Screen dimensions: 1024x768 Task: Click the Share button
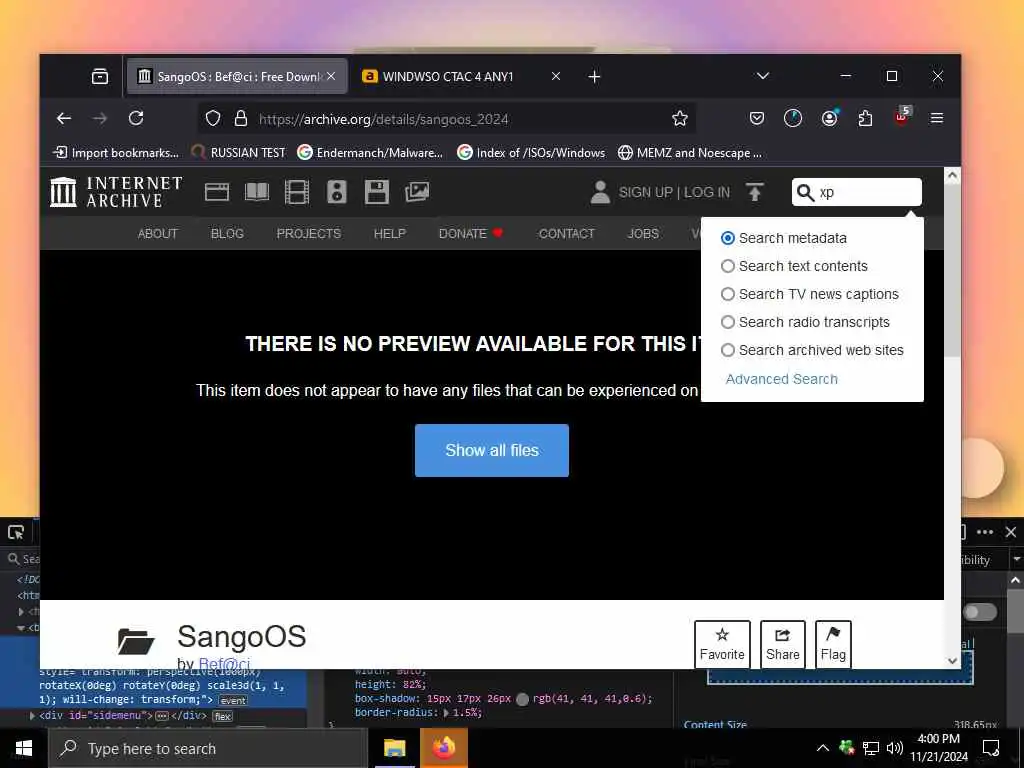(782, 644)
